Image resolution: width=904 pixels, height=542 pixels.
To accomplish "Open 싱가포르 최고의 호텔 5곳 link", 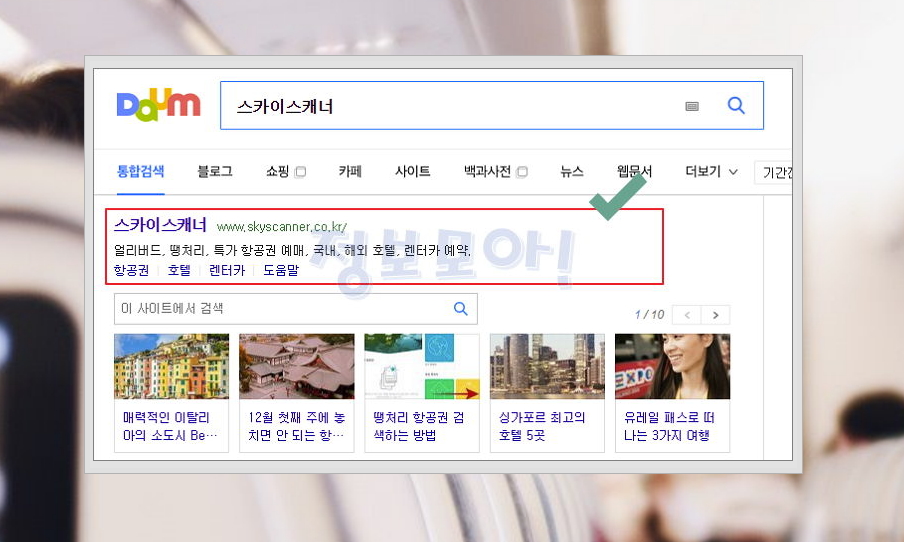I will click(x=542, y=426).
